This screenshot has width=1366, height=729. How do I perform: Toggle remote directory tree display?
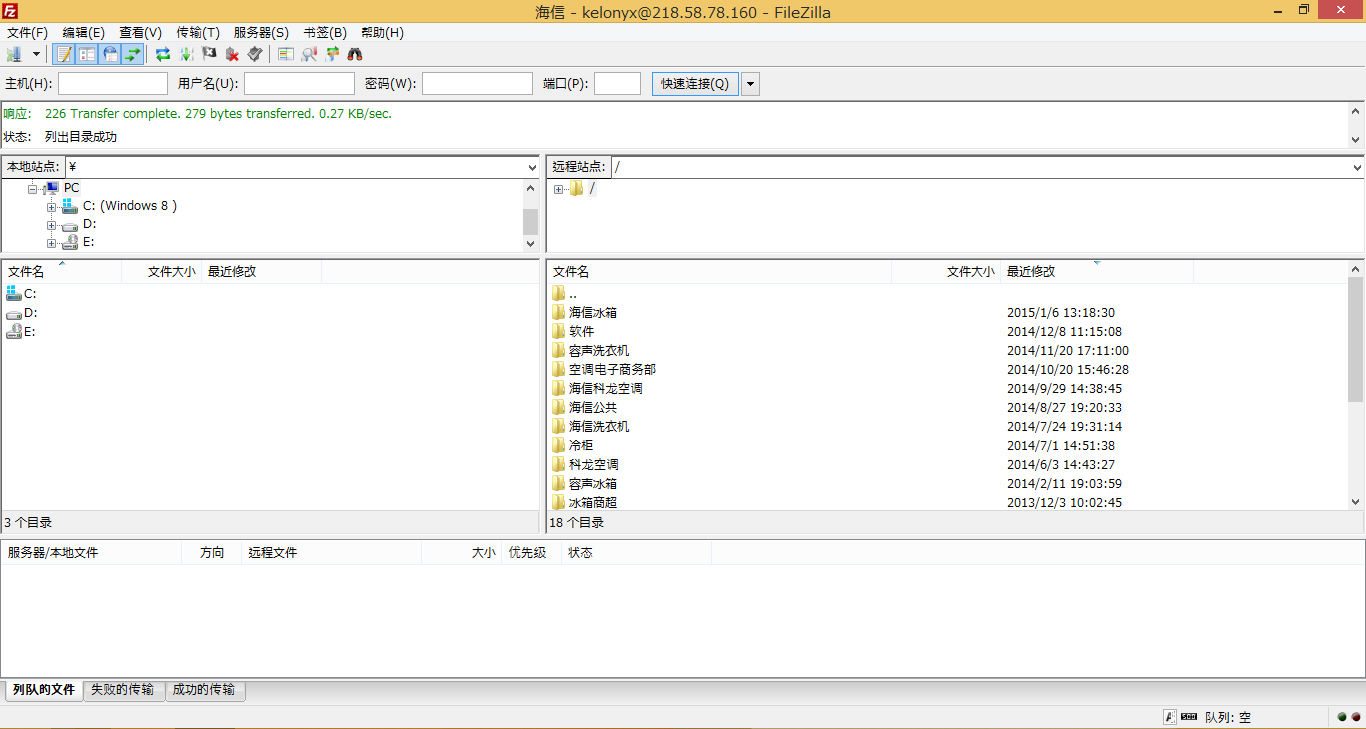pyautogui.click(x=110, y=54)
